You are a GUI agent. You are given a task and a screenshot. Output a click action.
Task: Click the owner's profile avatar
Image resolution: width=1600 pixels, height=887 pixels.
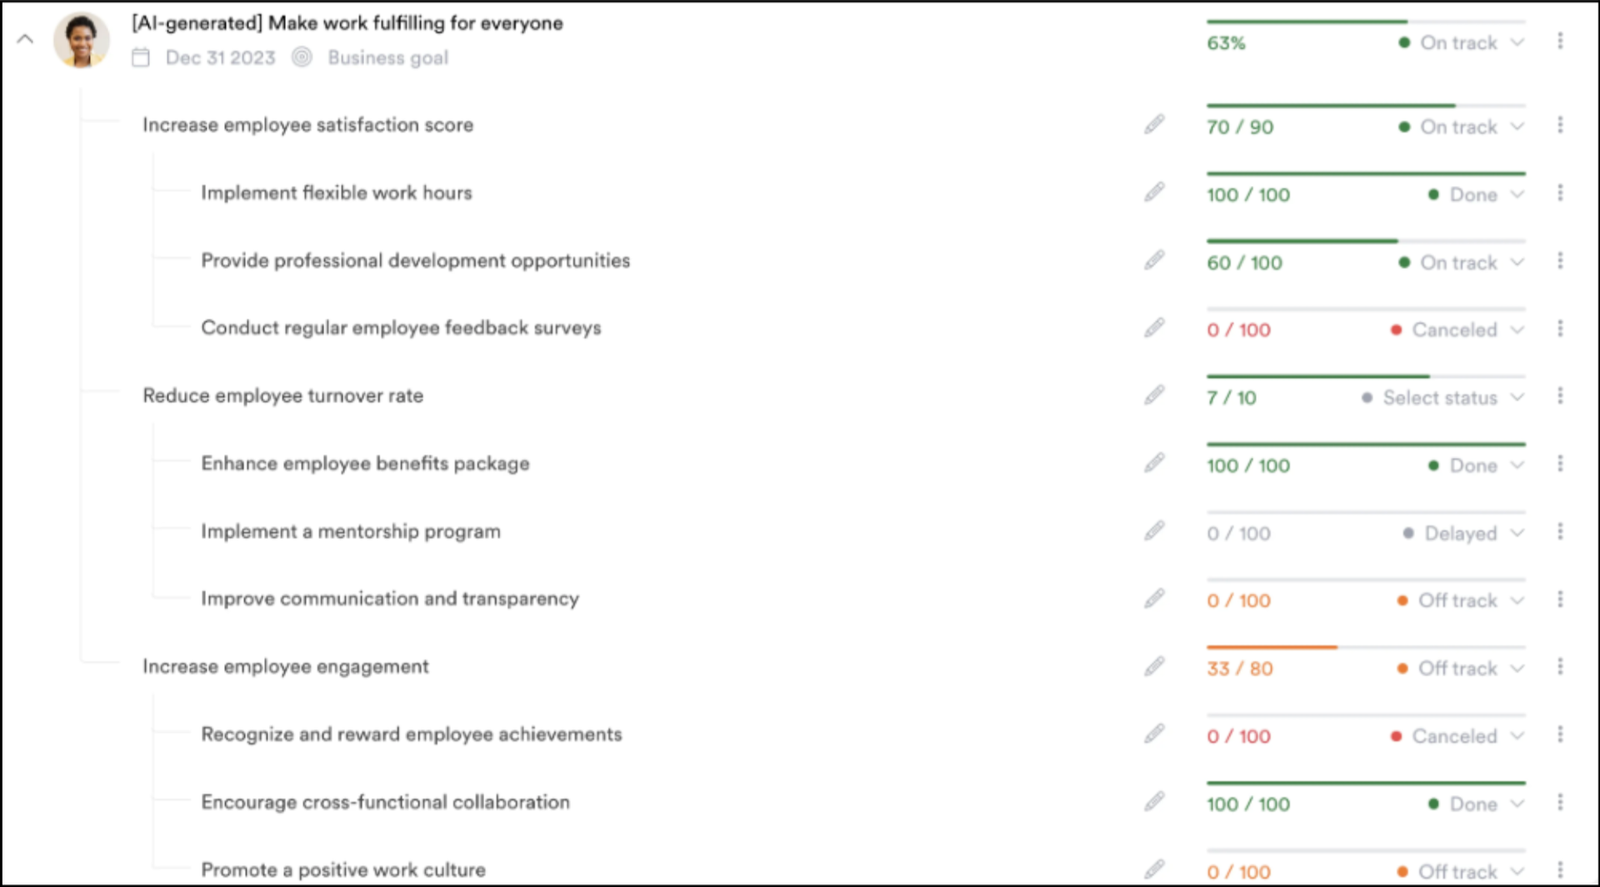(83, 38)
